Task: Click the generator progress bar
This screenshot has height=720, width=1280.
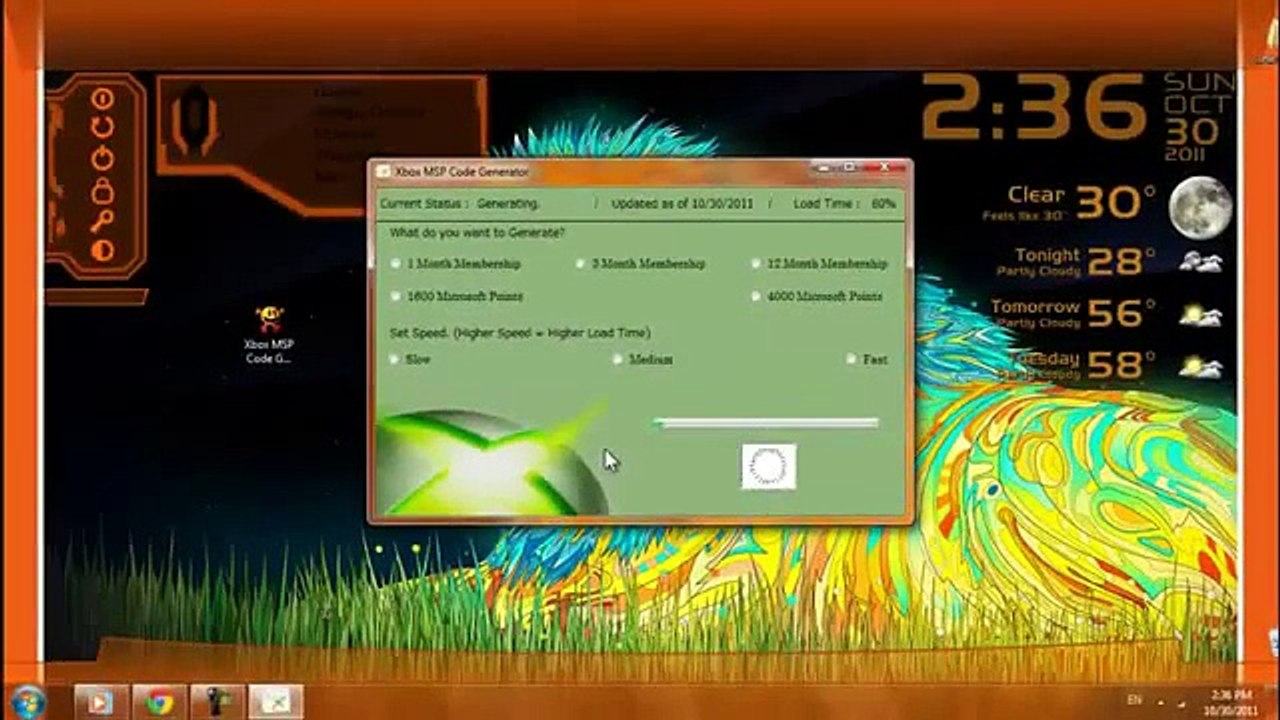Action: [x=766, y=423]
